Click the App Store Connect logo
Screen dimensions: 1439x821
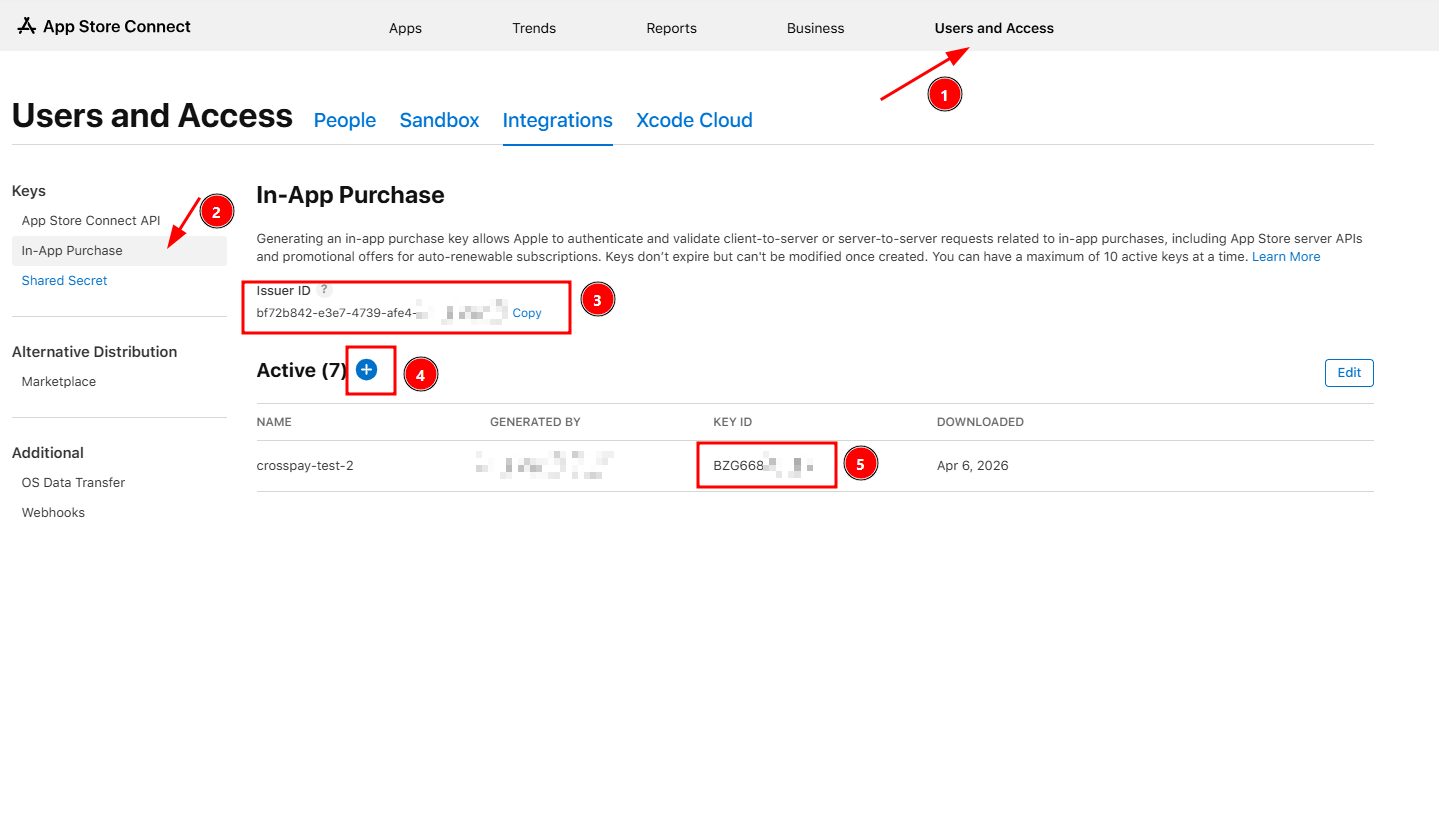[x=104, y=27]
